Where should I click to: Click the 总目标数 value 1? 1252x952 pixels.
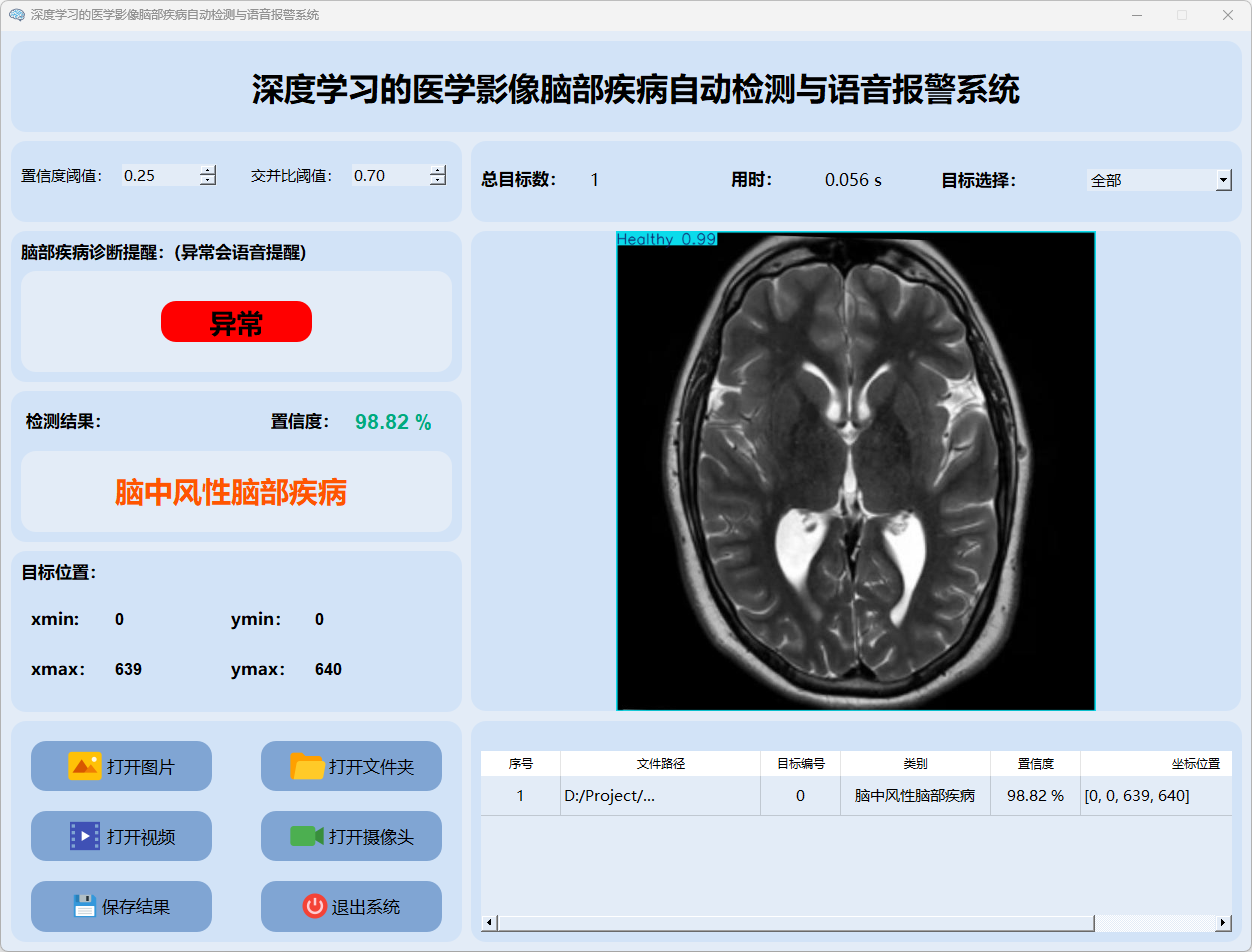click(594, 181)
